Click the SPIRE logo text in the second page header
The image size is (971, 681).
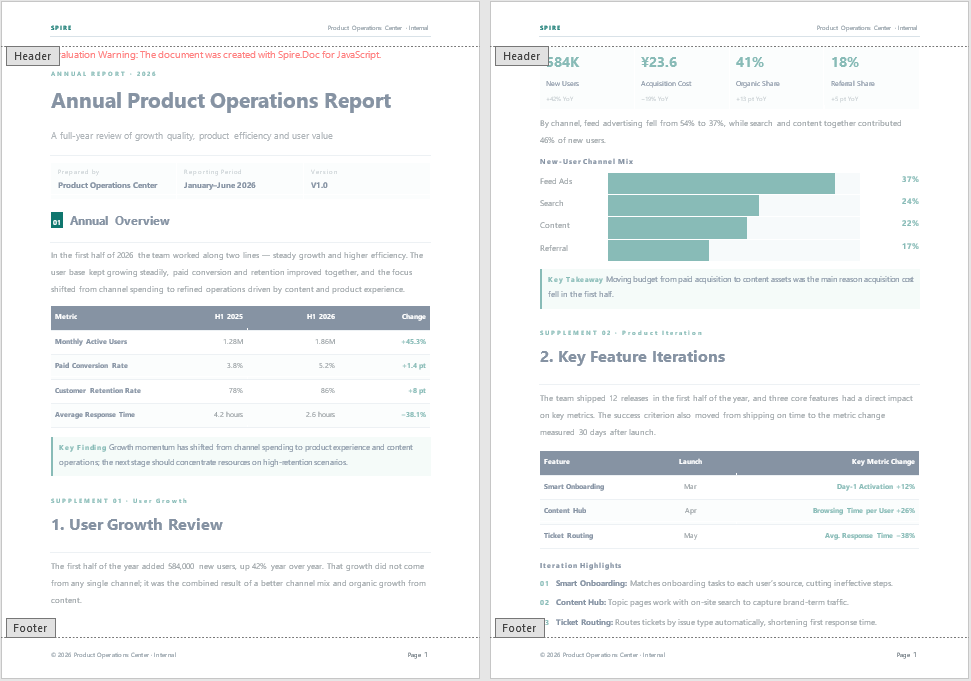coord(550,28)
